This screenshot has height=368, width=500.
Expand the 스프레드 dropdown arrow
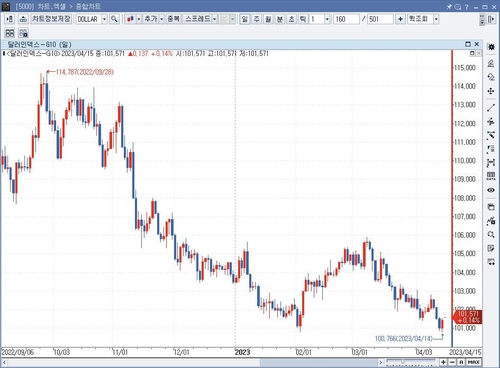point(215,19)
